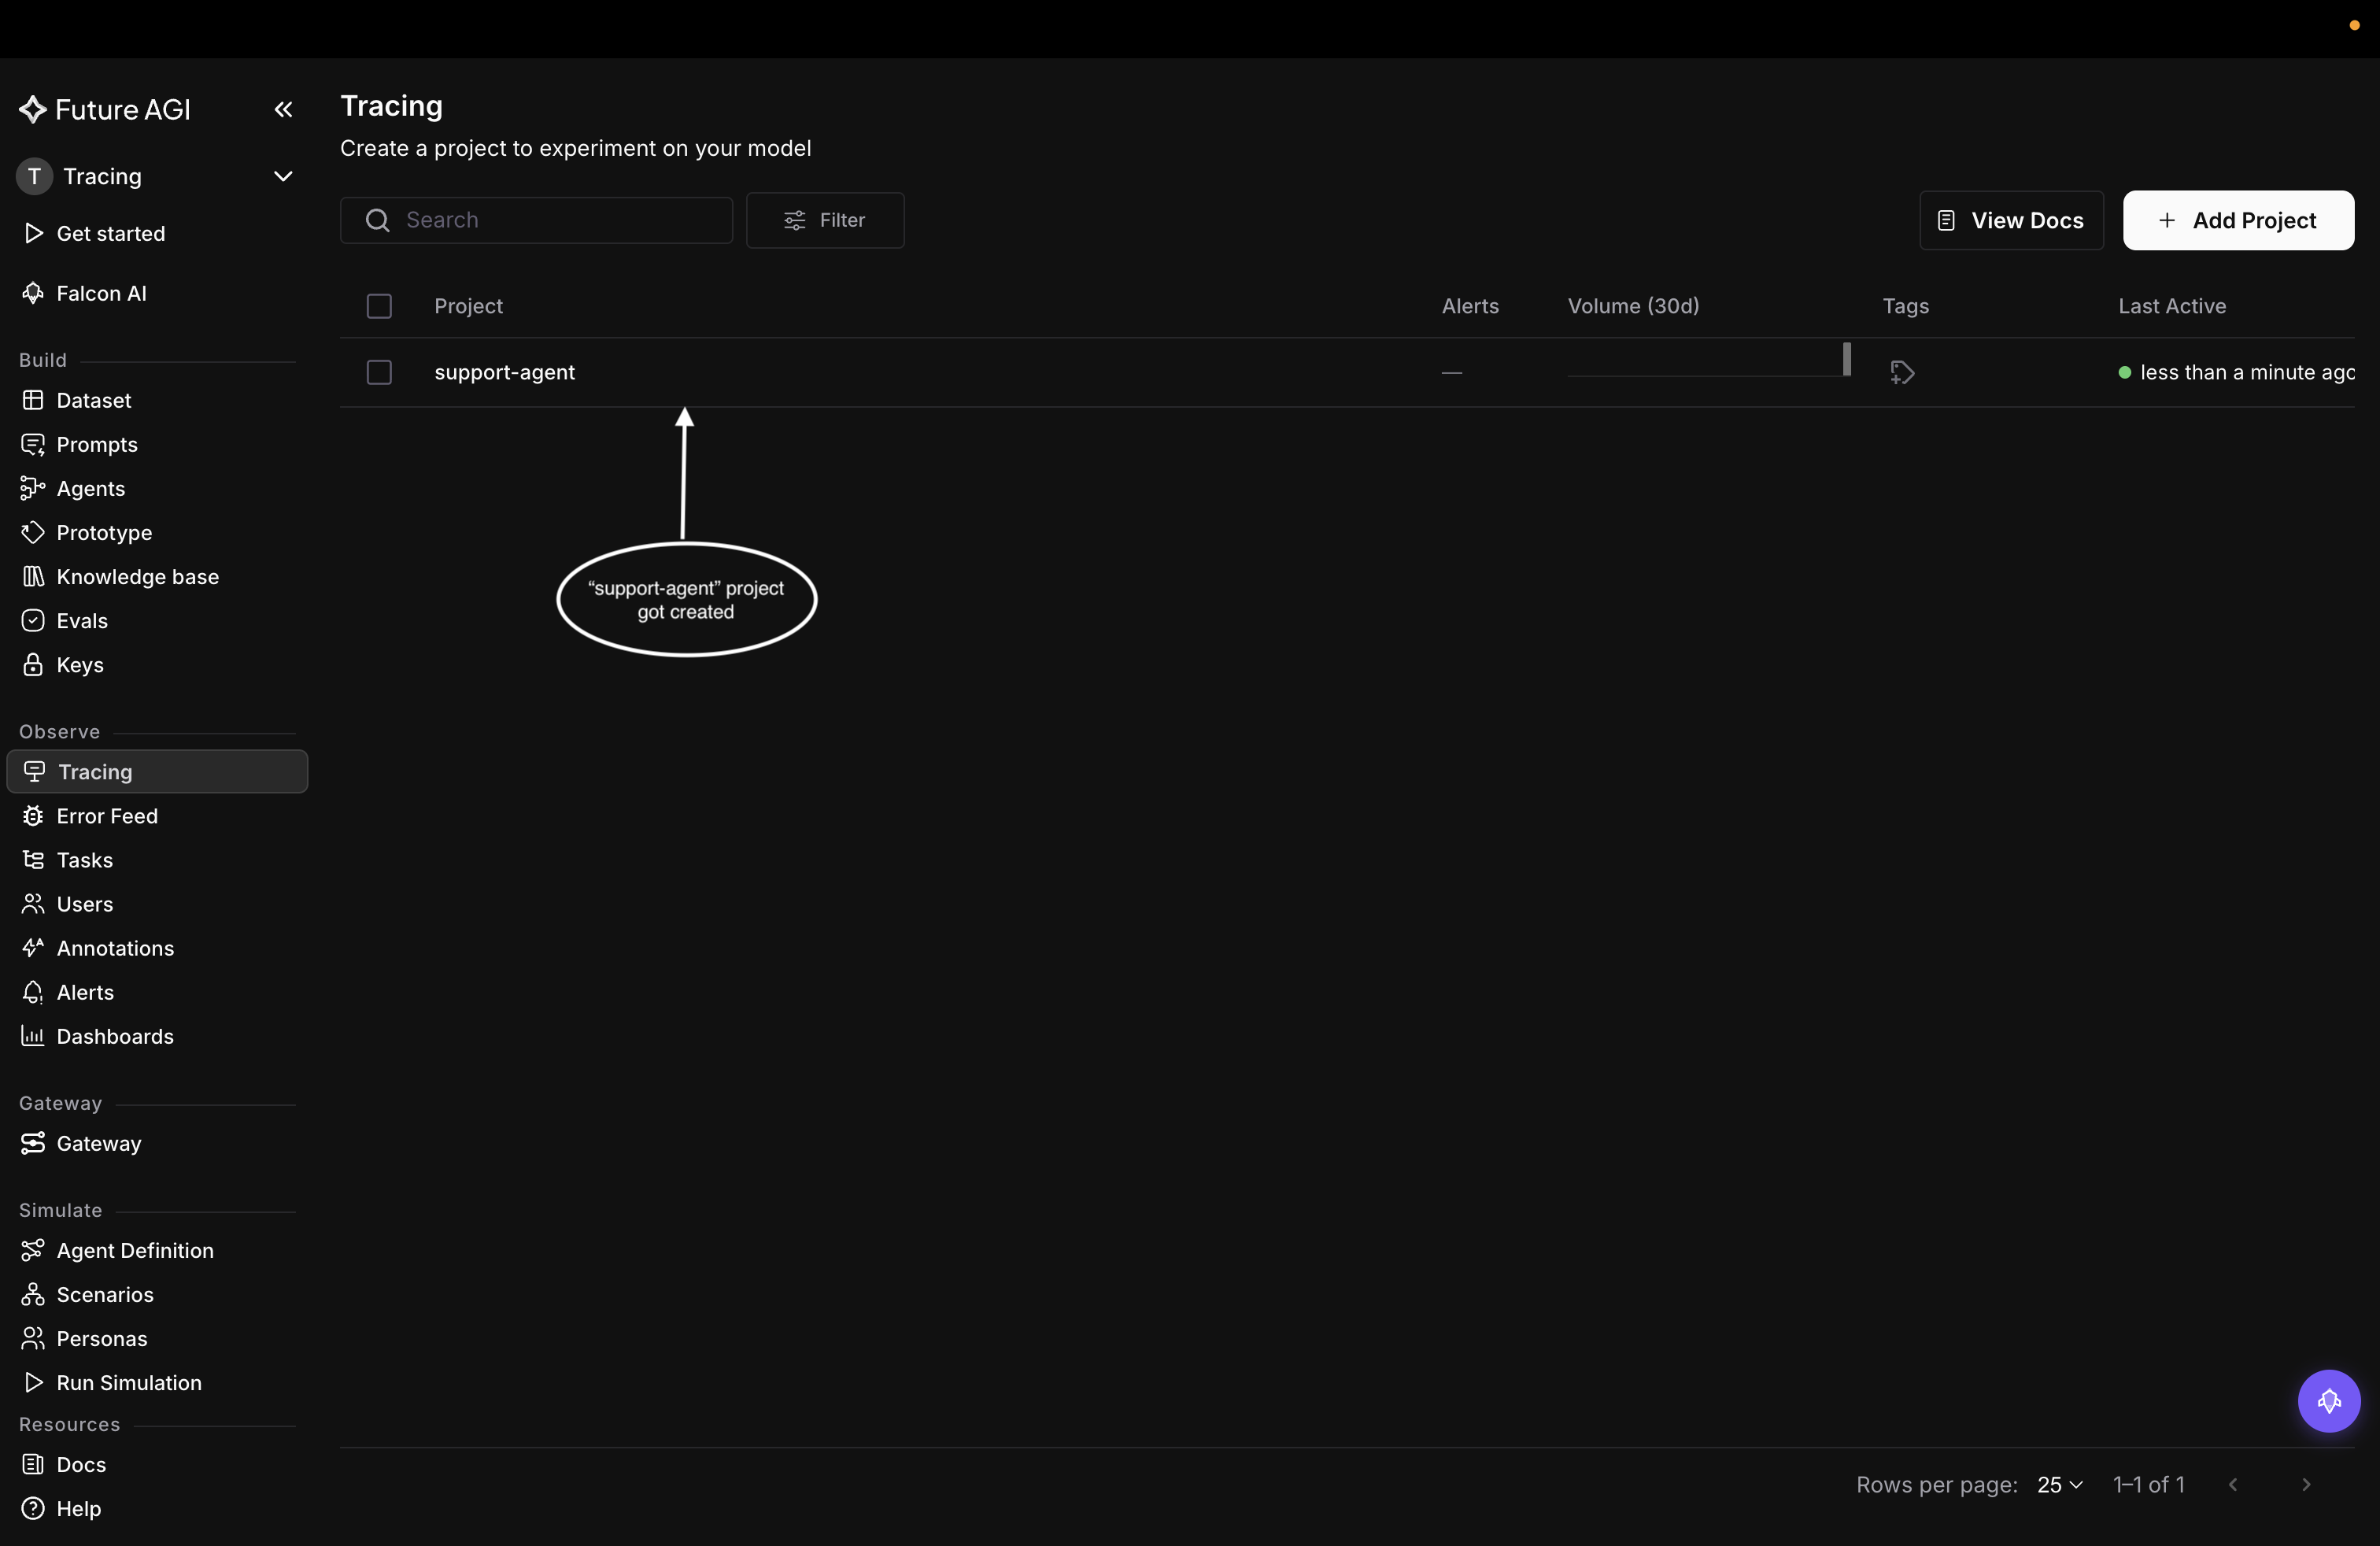Click the Evals checkmark icon

33,620
